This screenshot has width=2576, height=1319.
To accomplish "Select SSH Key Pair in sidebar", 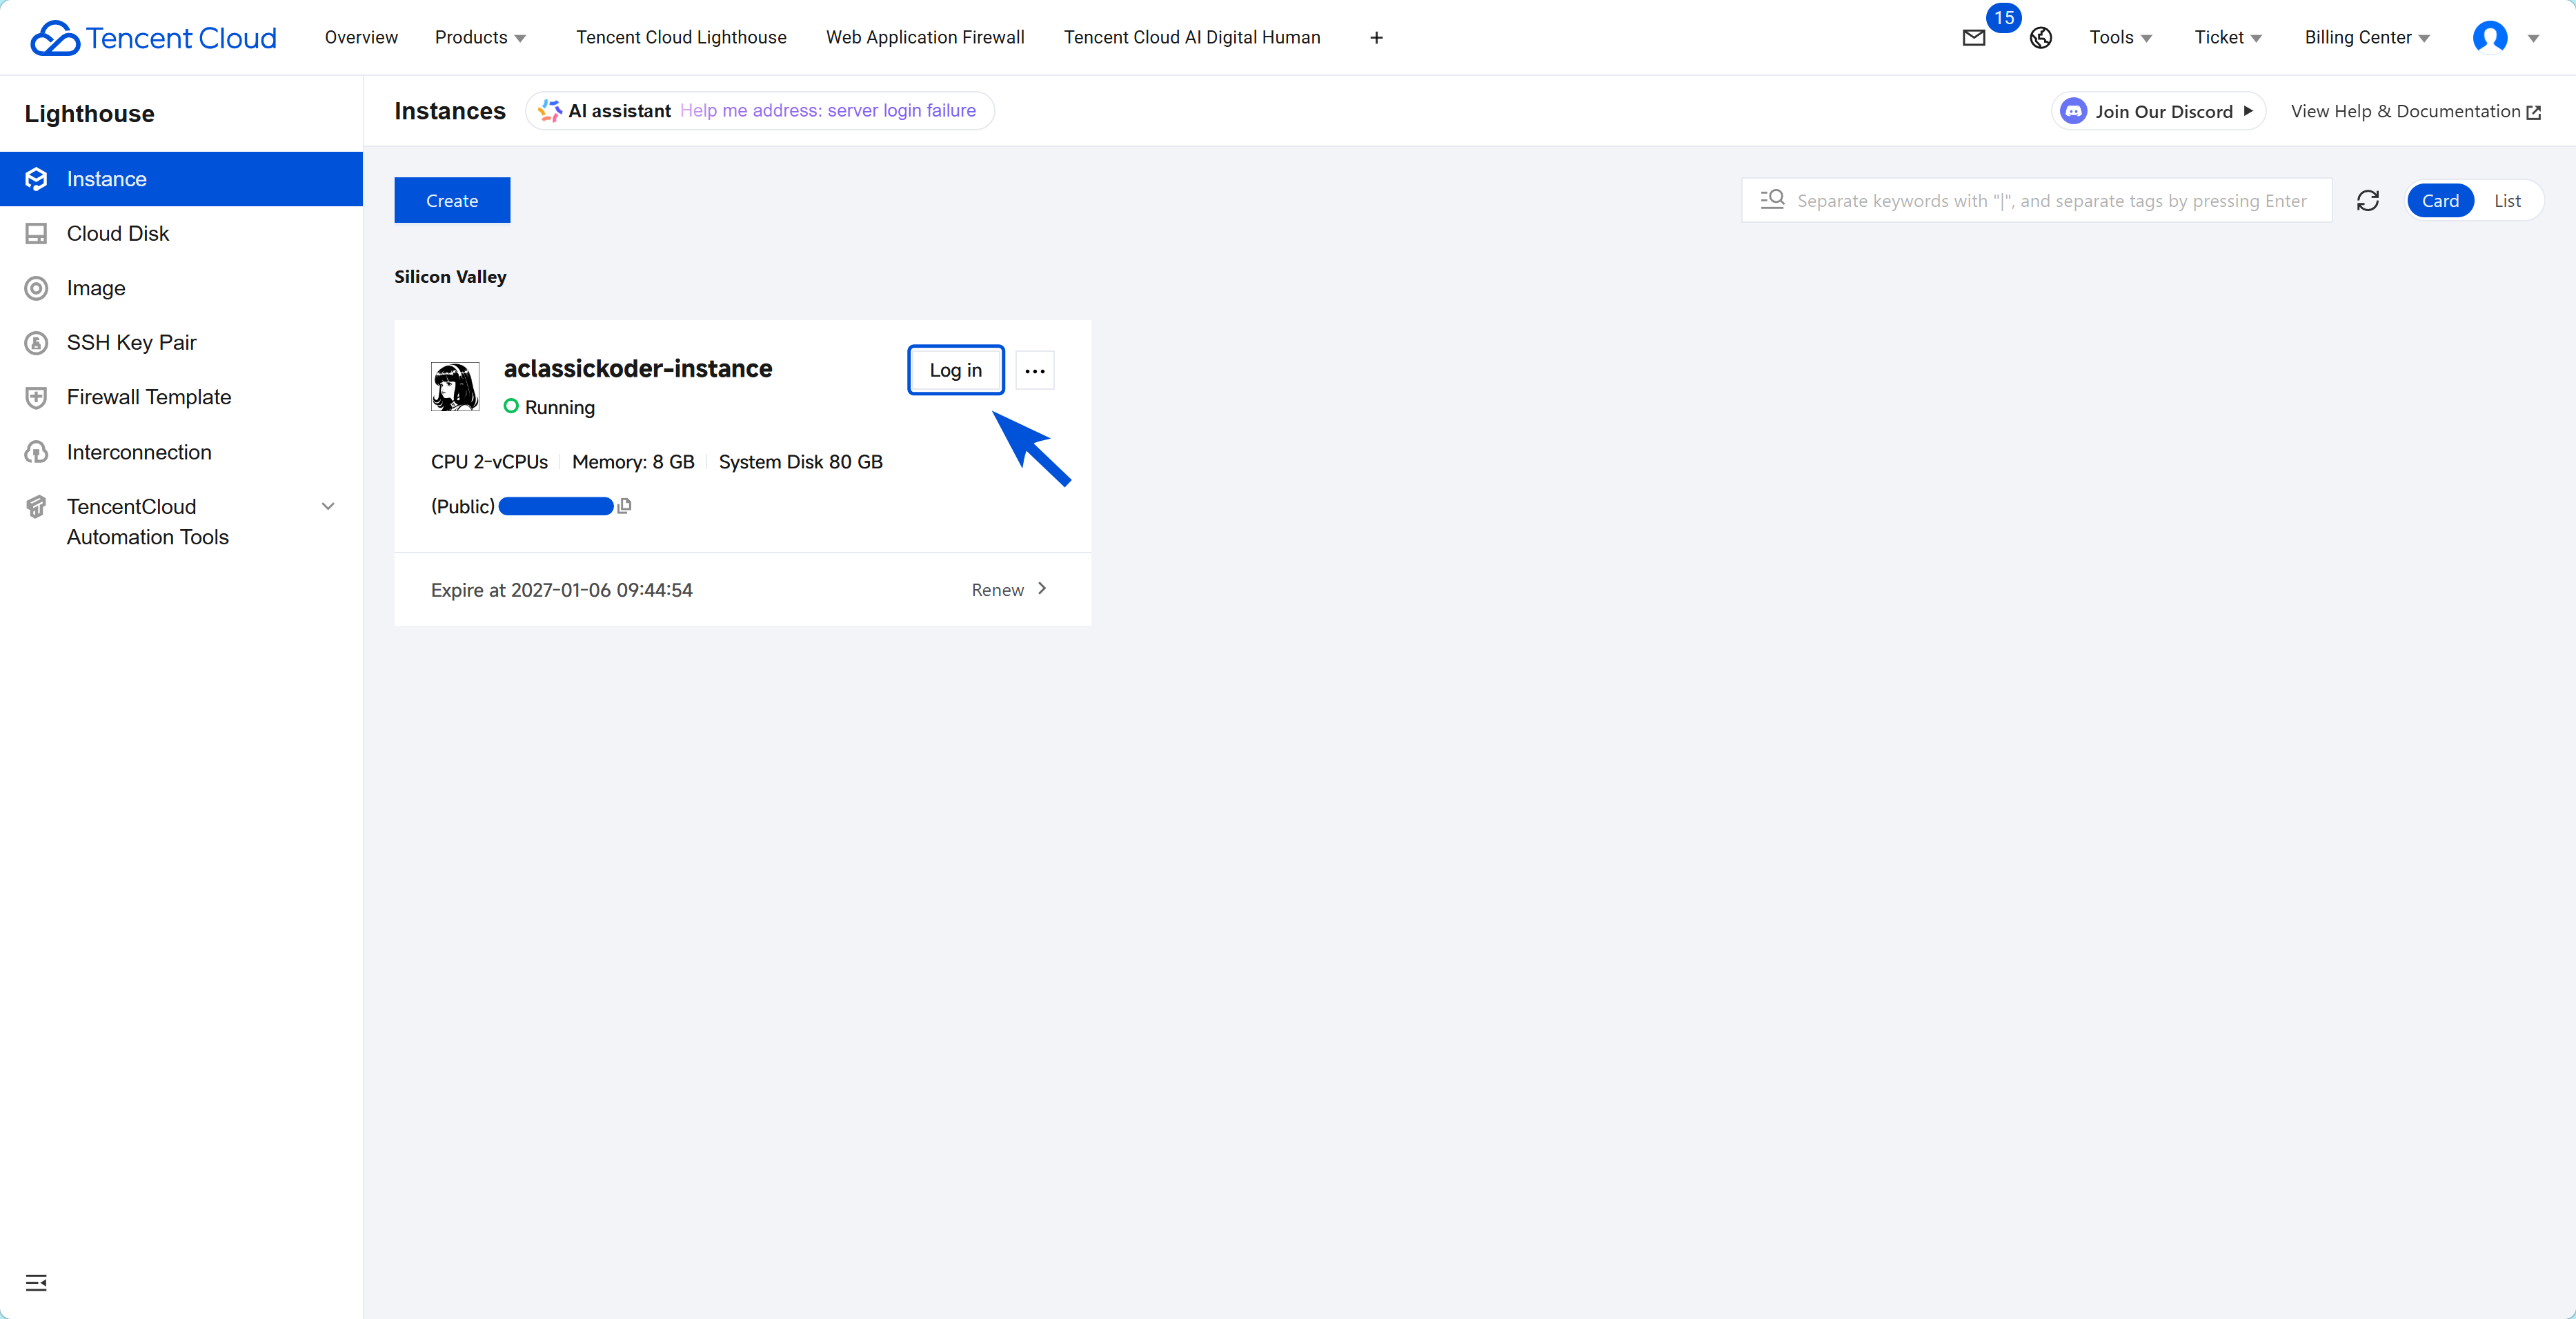I will click(x=181, y=343).
